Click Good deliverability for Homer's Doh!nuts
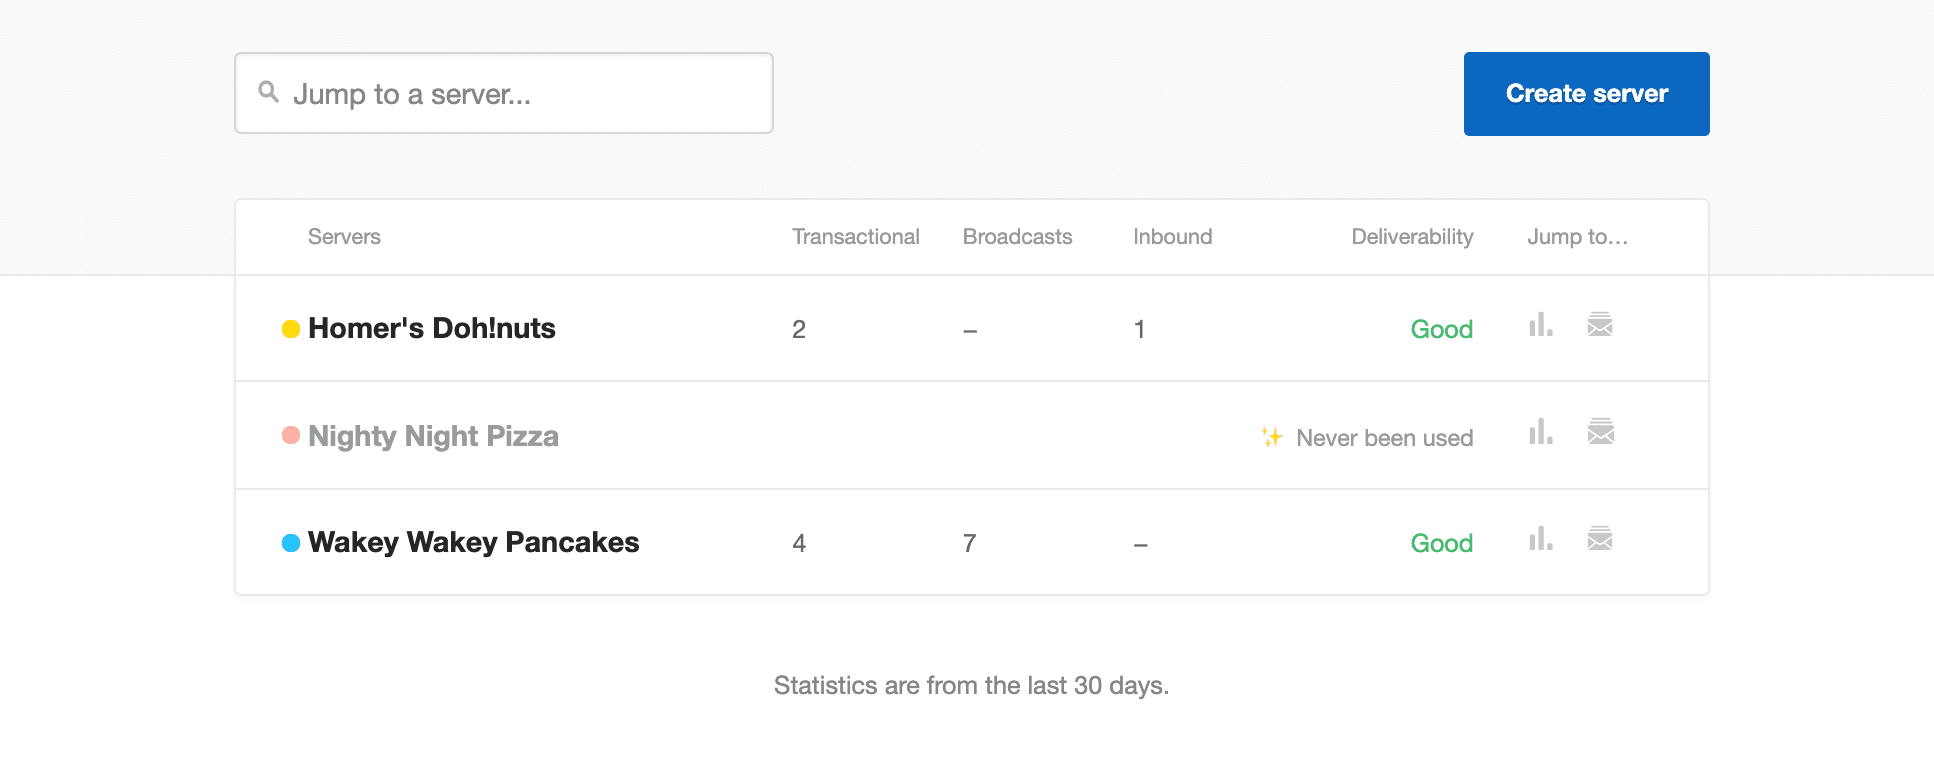 1441,329
